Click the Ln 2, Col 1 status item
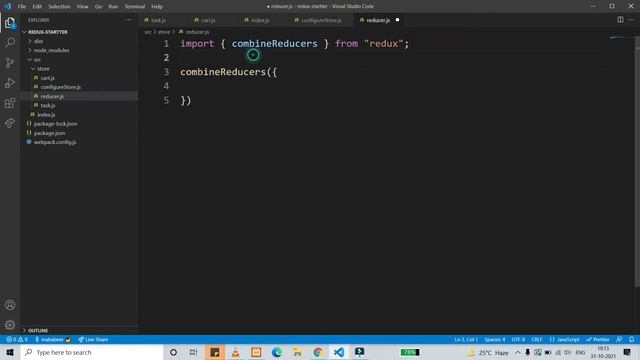 466,340
